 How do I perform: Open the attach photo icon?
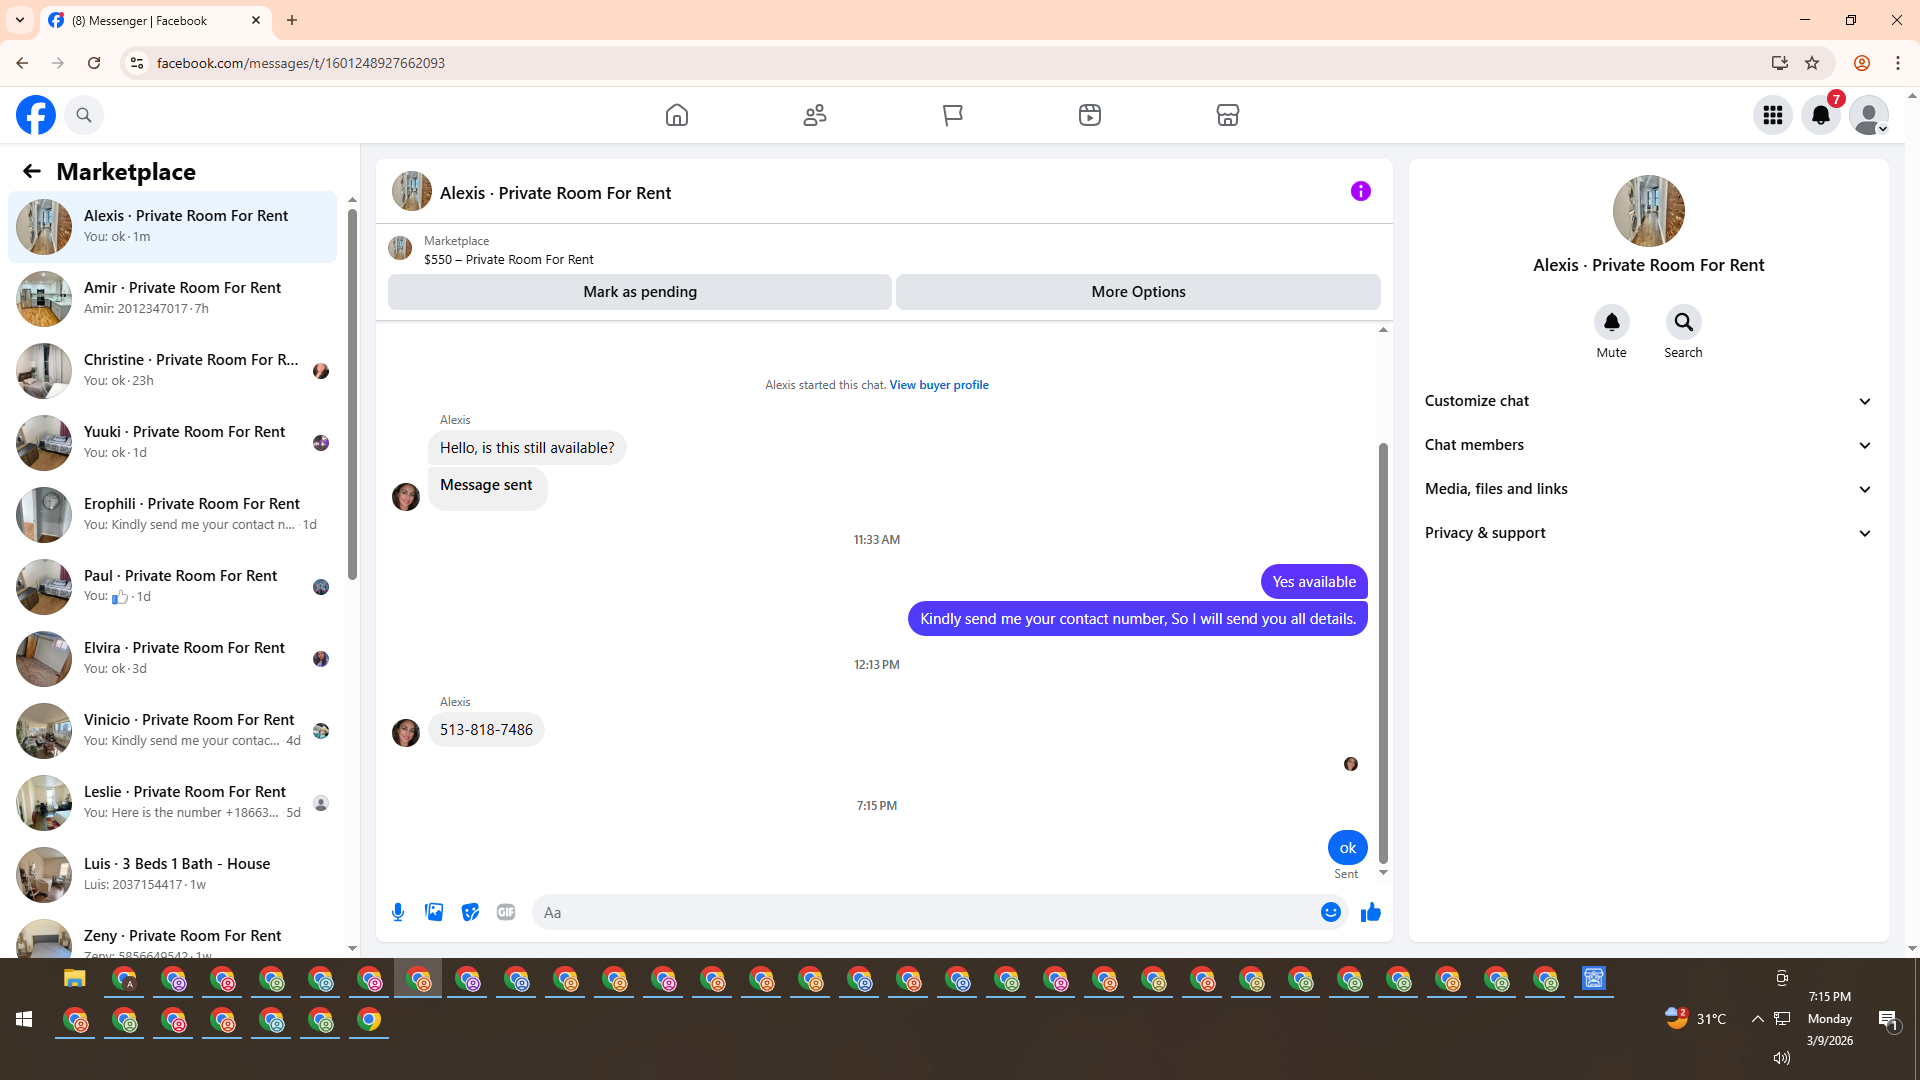434,912
